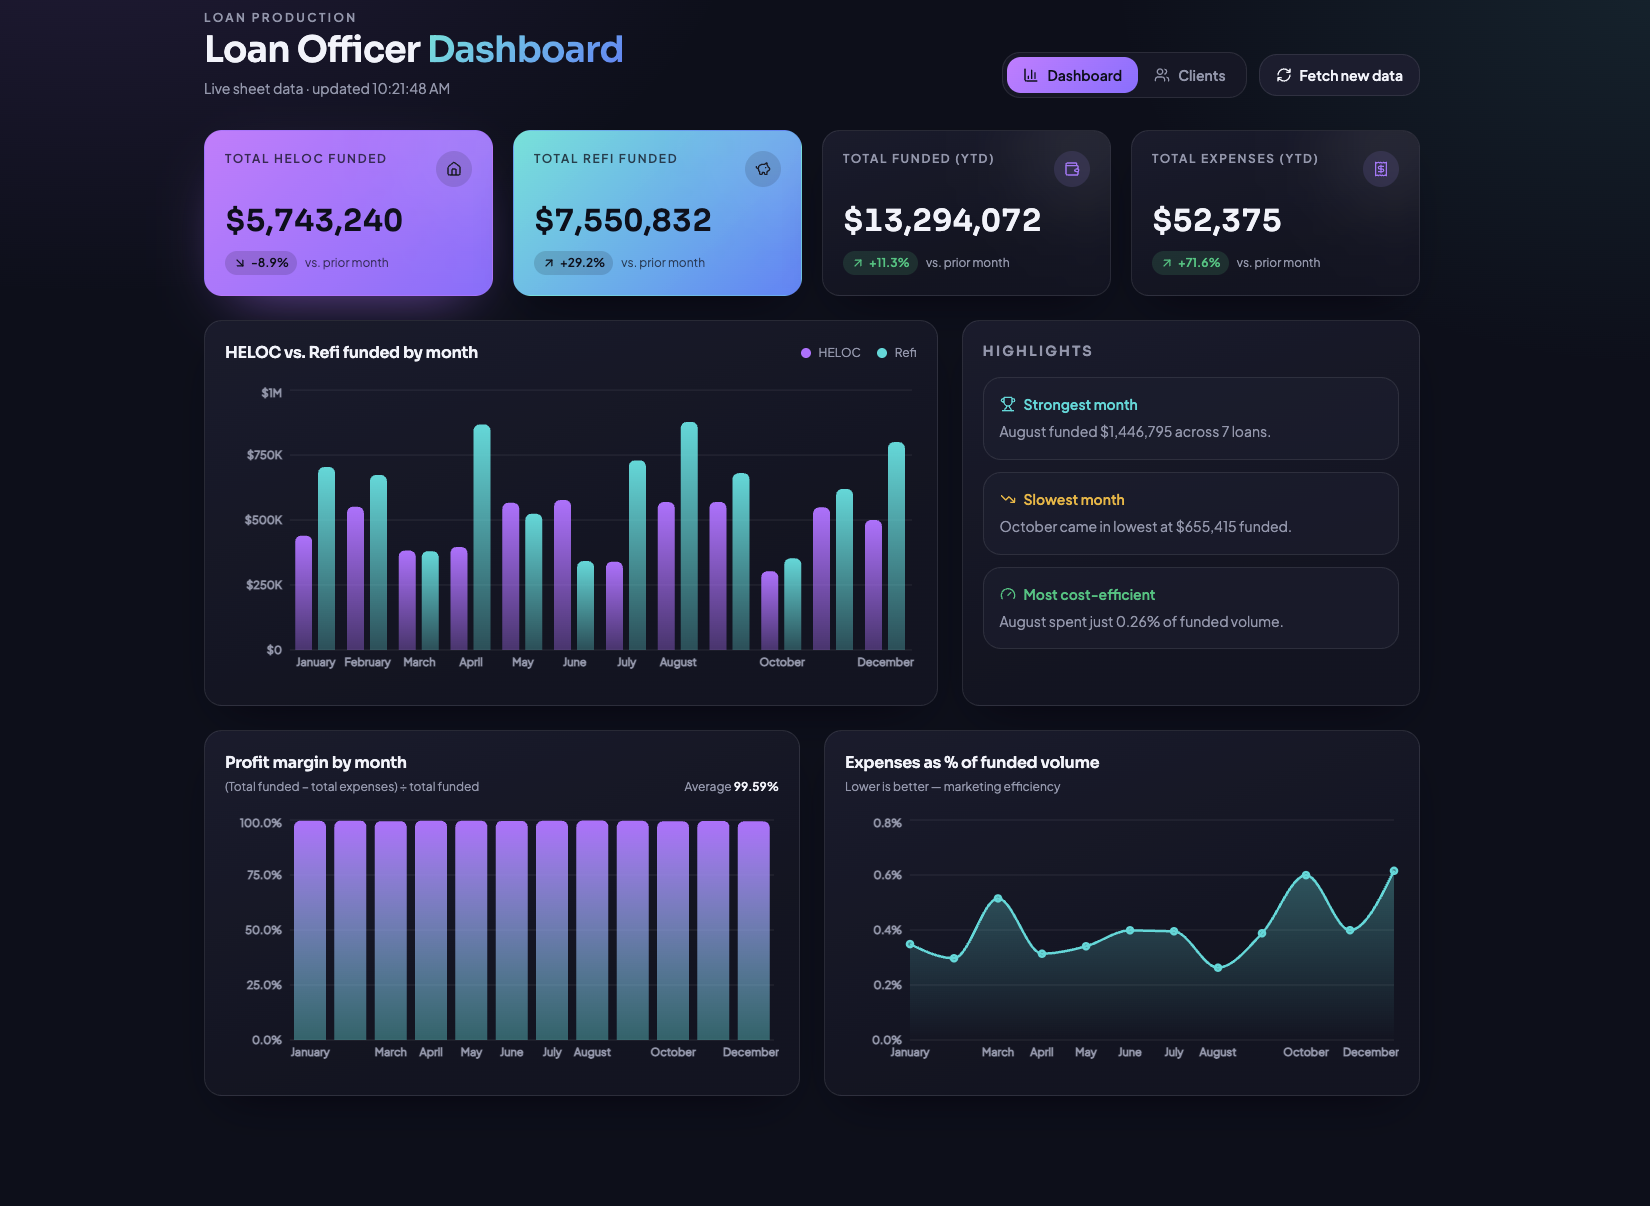This screenshot has width=1650, height=1206.
Task: Click the TOTAL HELOC FUNDED card label
Action: point(305,159)
